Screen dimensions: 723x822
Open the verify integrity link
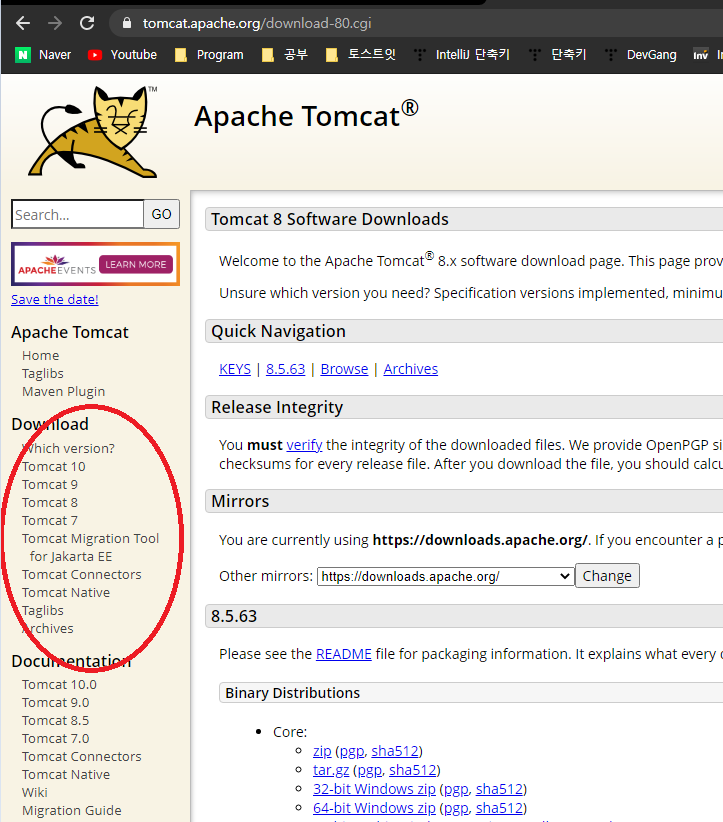click(304, 445)
